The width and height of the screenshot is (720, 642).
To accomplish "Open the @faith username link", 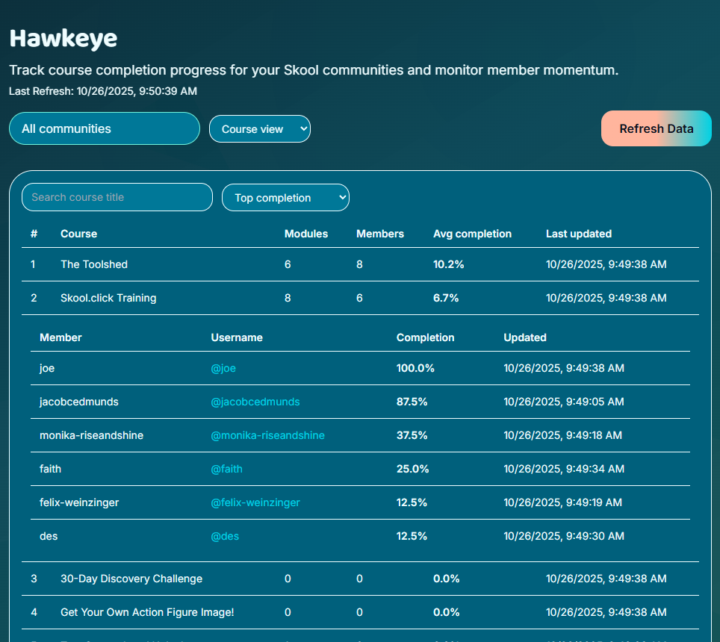I will (x=226, y=469).
